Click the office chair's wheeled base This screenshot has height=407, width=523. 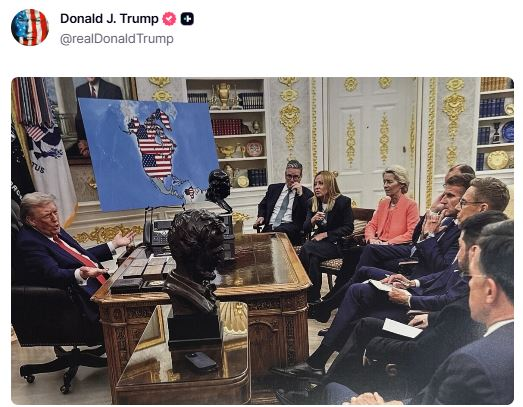63,369
